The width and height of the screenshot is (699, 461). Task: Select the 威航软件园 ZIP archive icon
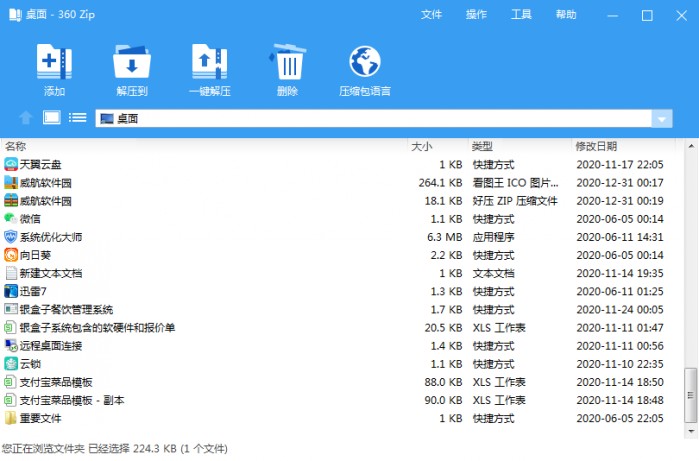[11, 201]
